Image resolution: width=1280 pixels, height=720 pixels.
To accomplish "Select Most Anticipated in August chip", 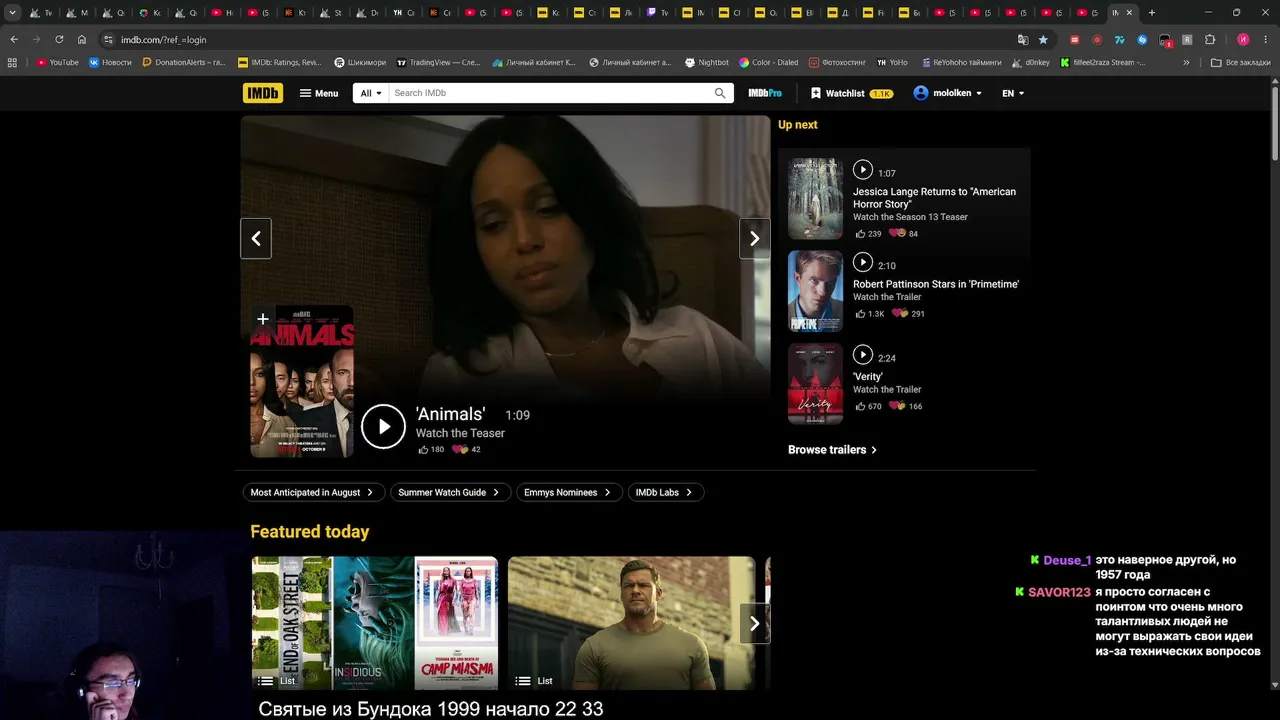I will [312, 492].
